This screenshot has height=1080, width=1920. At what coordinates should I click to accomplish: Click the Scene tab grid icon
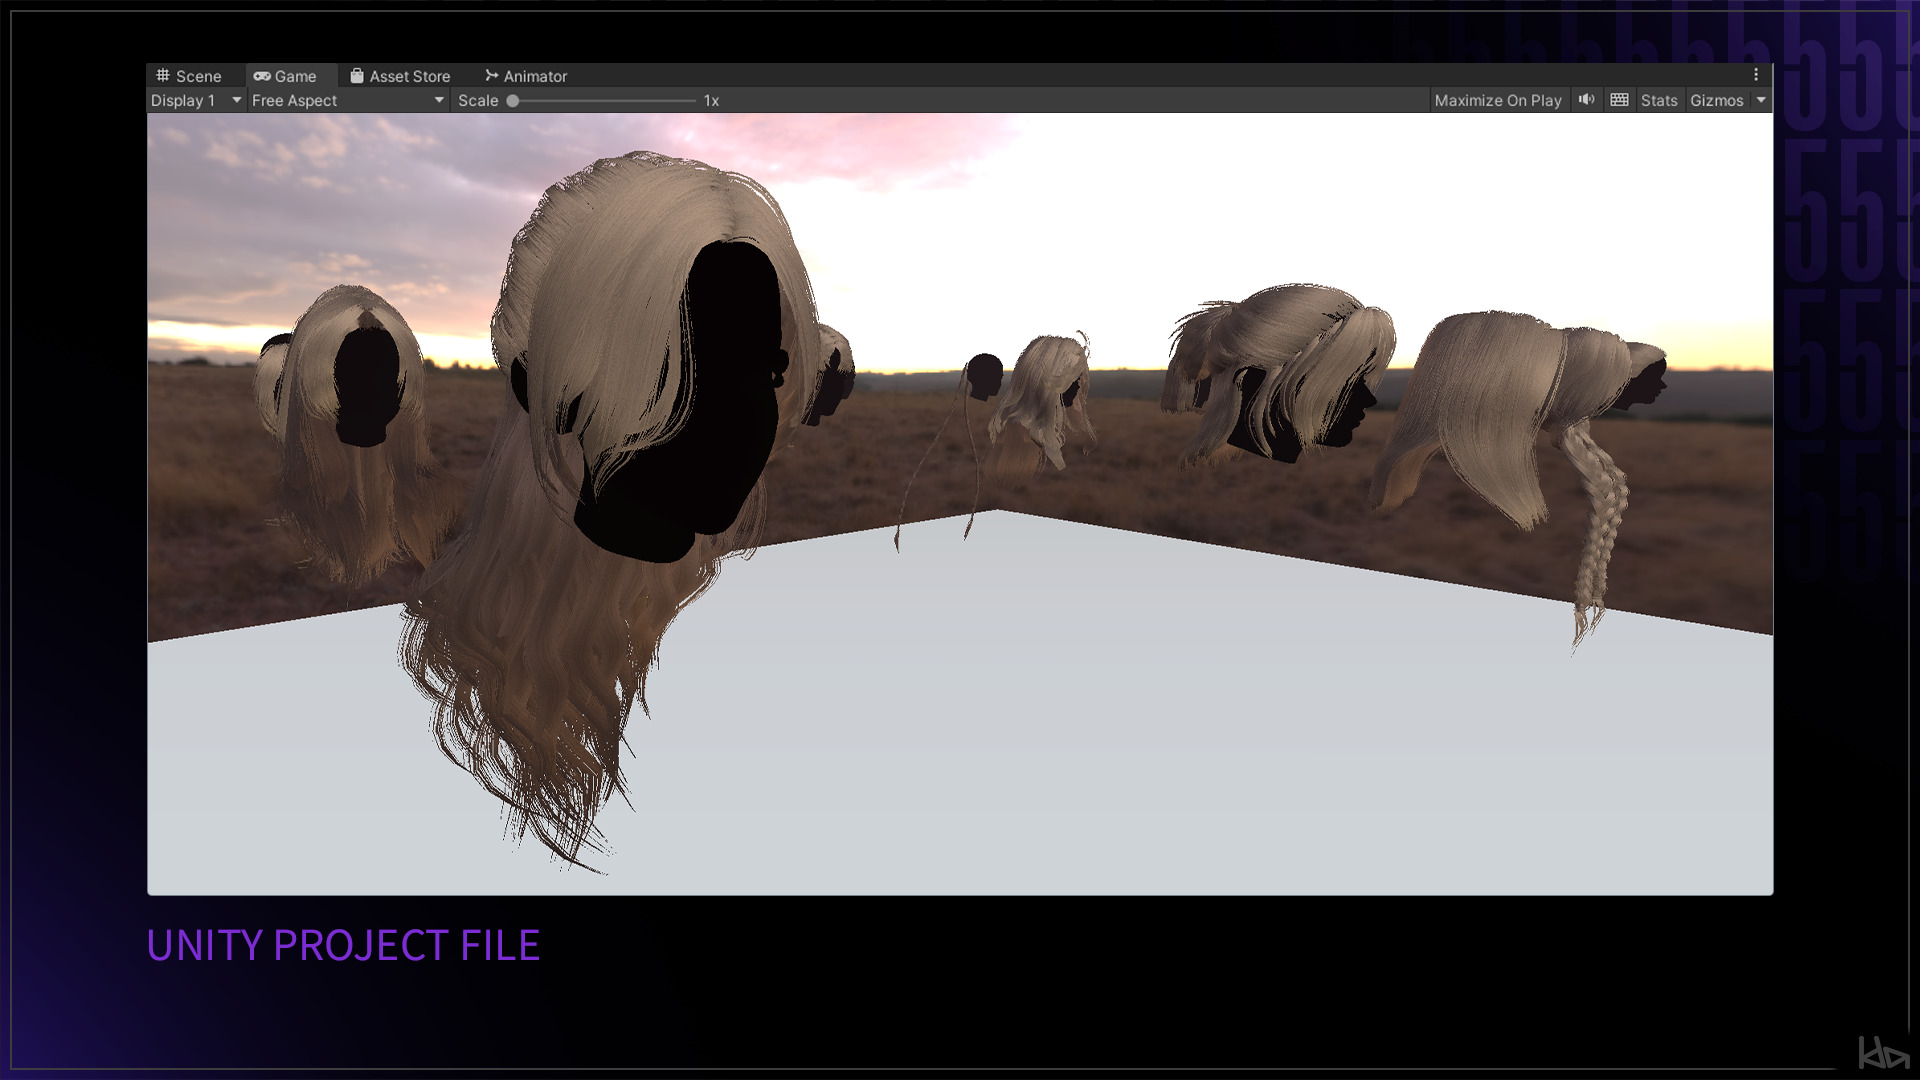click(163, 76)
